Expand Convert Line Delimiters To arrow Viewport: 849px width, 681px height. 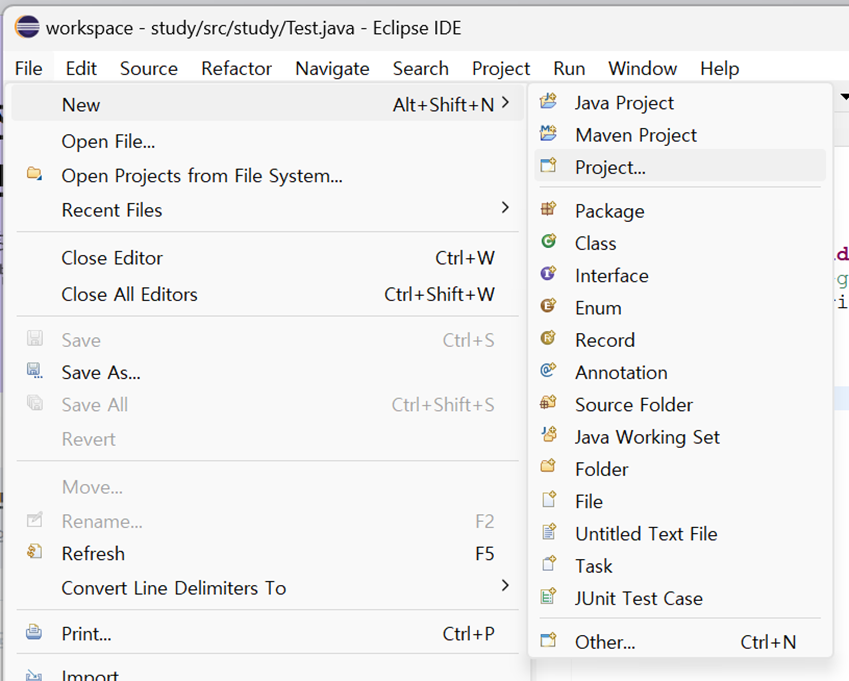(x=505, y=585)
